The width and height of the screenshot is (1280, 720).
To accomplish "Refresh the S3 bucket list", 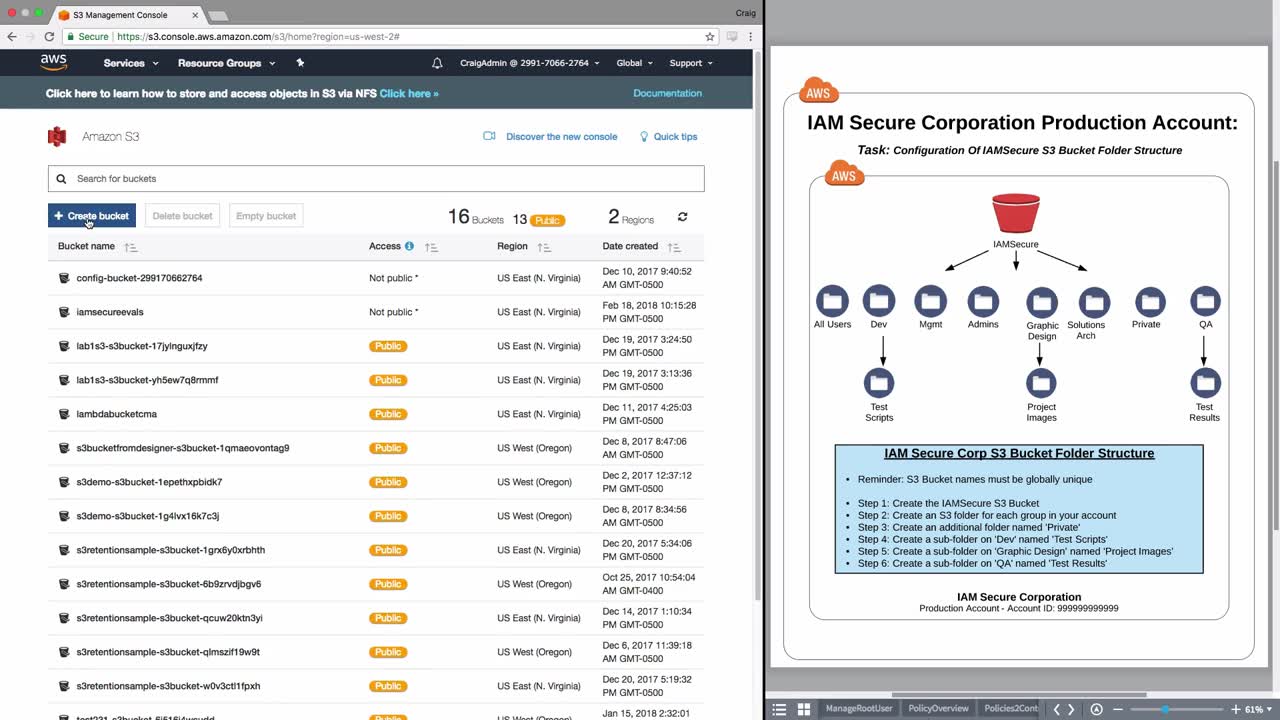I will click(683, 217).
